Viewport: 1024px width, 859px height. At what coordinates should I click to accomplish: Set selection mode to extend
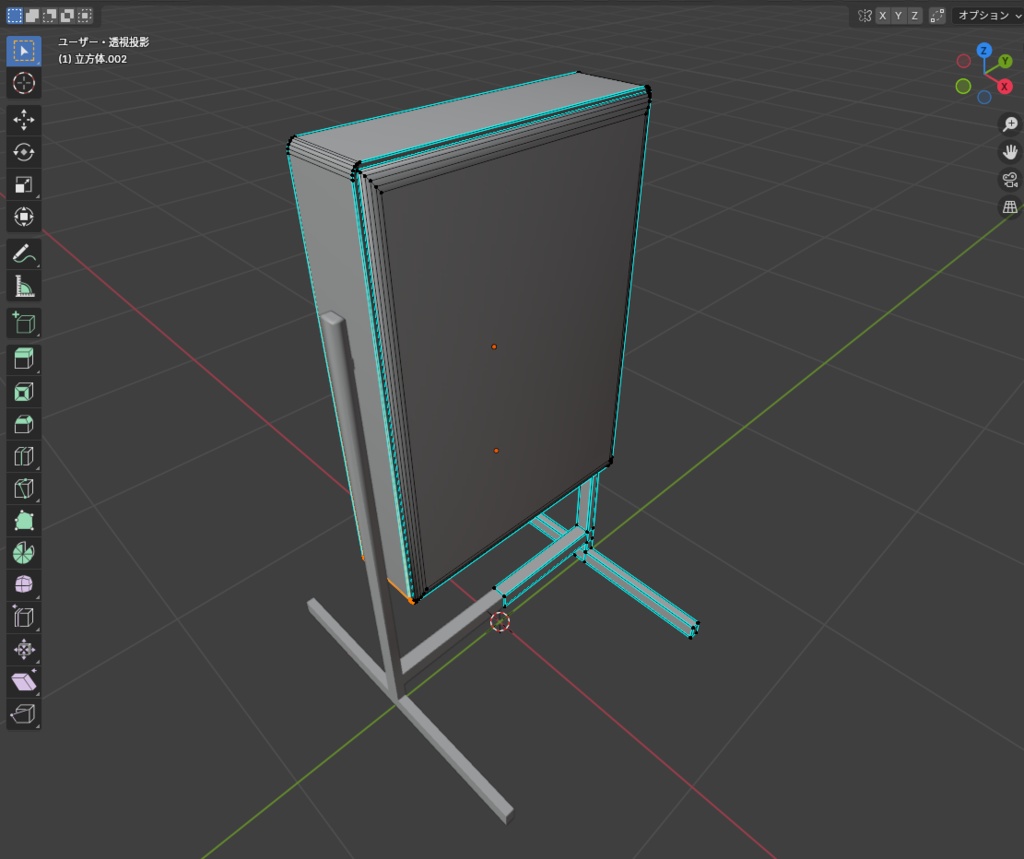[x=32, y=15]
